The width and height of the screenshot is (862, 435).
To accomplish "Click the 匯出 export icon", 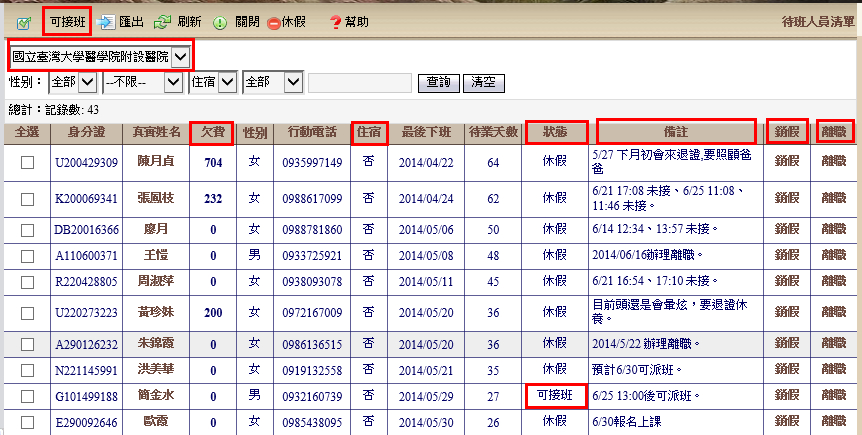I will (x=107, y=22).
